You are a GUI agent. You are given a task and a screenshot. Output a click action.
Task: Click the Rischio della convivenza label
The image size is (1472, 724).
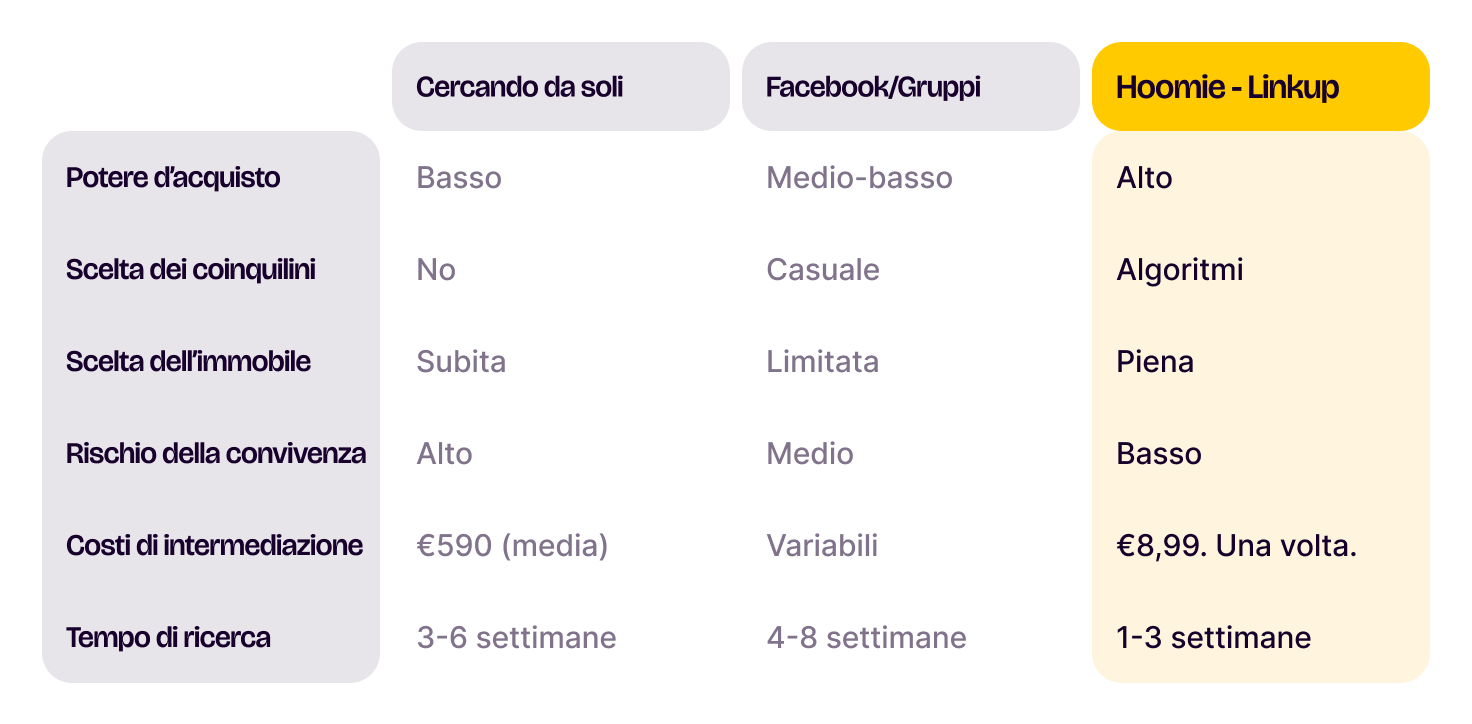pyautogui.click(x=216, y=454)
